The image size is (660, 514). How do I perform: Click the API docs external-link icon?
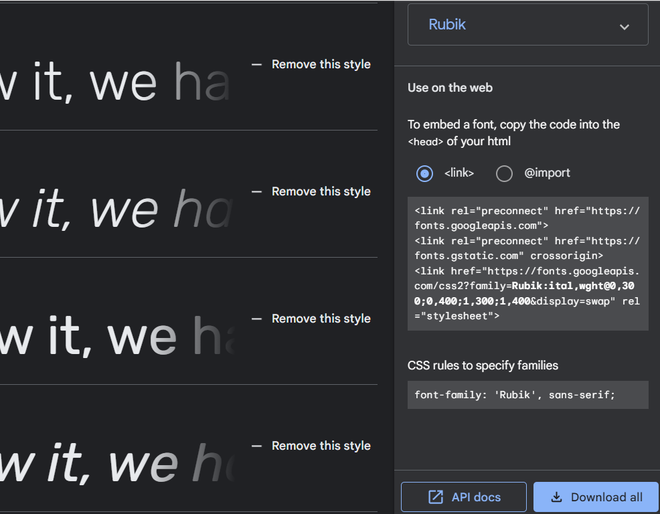(436, 497)
